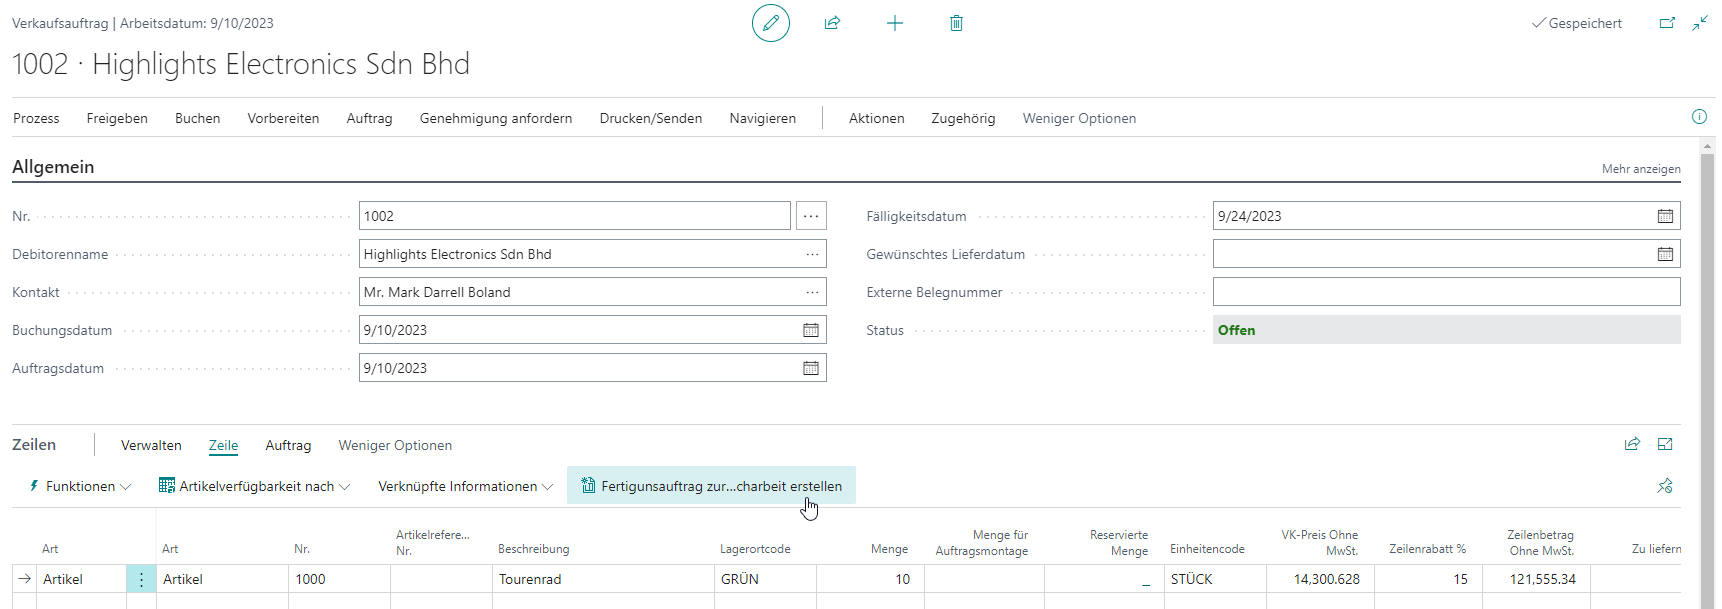Click the Nr. field with 1002
The image size is (1722, 609).
[575, 216]
